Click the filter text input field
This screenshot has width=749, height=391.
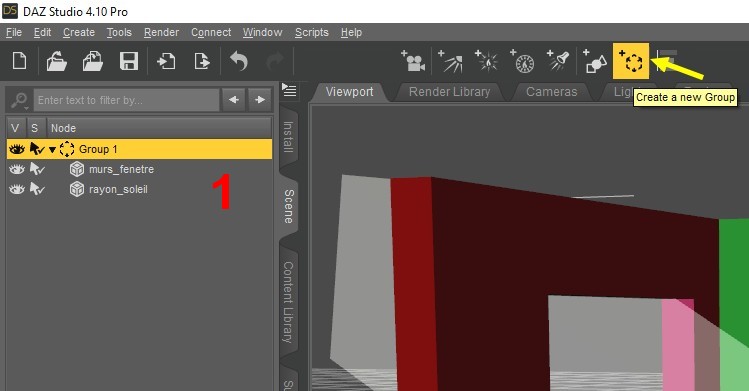coord(127,100)
